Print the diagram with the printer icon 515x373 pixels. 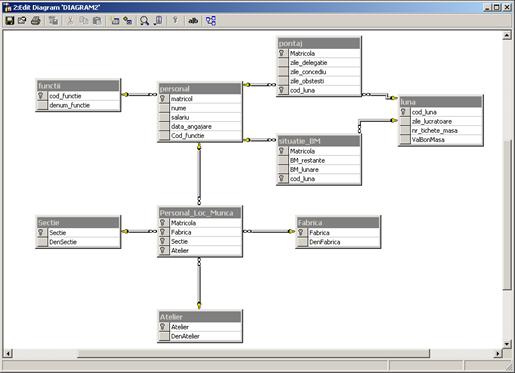(x=35, y=21)
